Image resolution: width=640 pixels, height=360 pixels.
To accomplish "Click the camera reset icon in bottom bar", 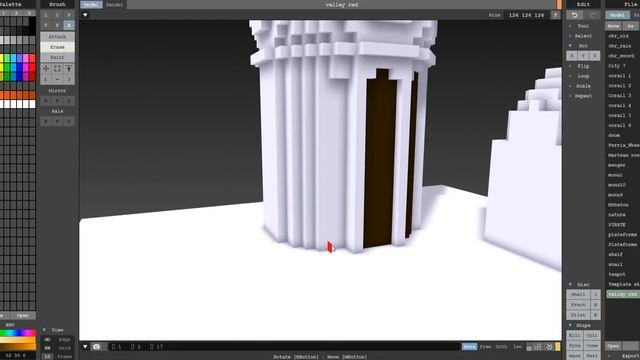I will (549, 347).
